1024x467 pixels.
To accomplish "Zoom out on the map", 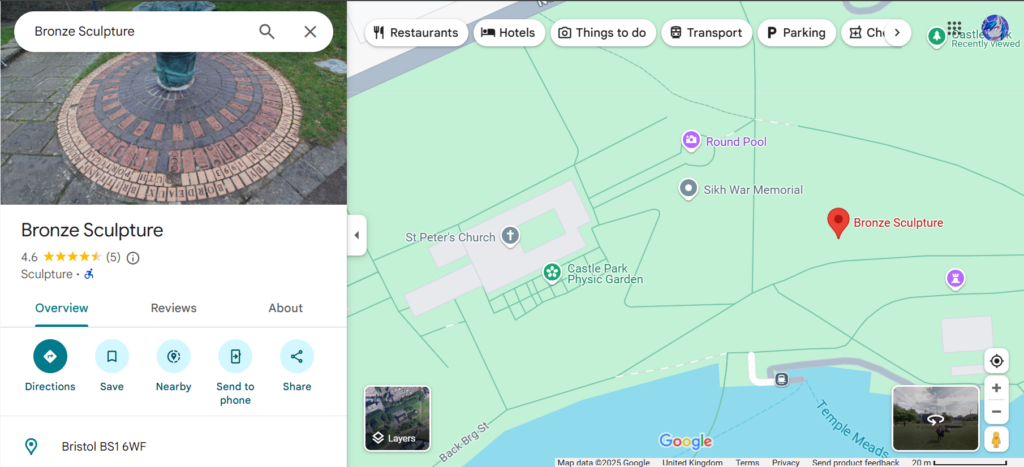I will pyautogui.click(x=996, y=411).
